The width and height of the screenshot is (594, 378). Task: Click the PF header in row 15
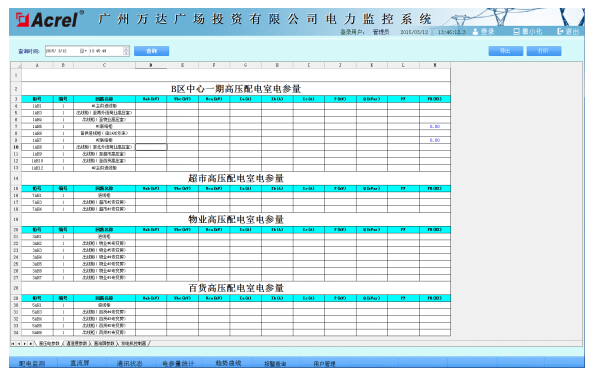[403, 188]
